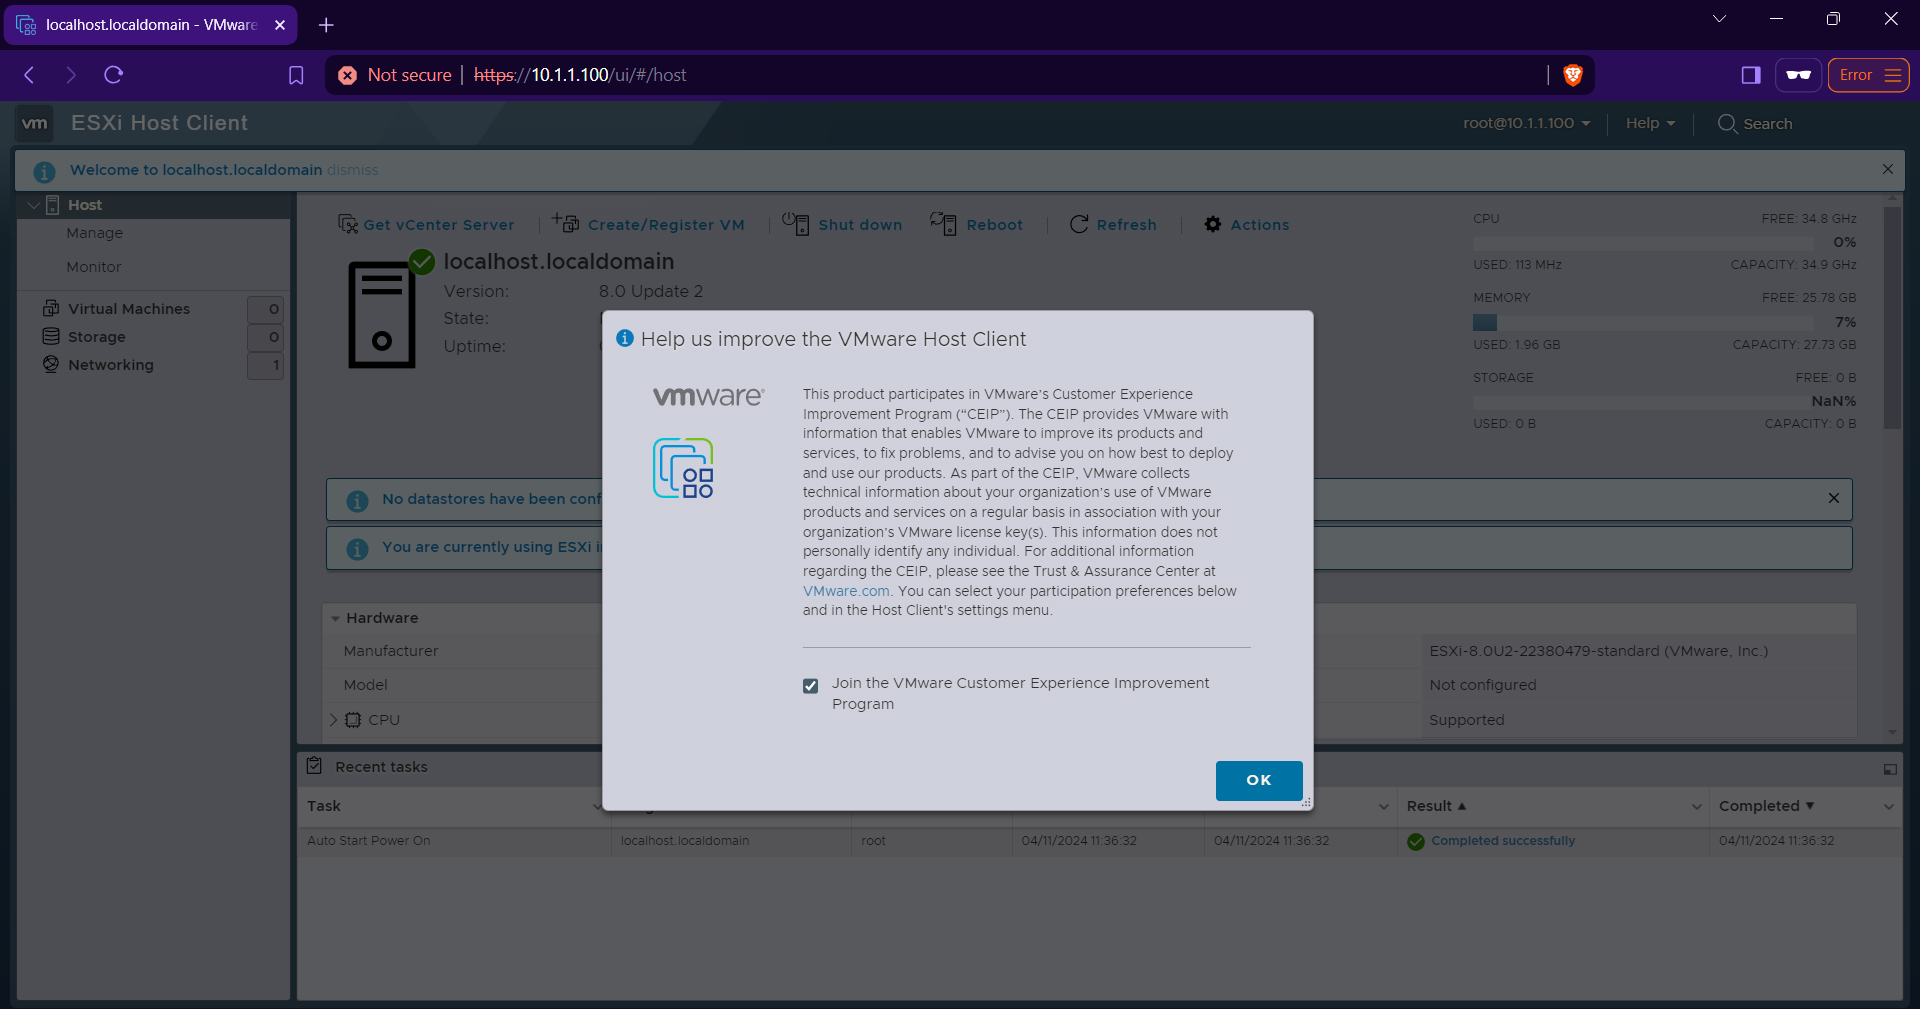This screenshot has height=1009, width=1920.
Task: Click the CPU chip icon
Action: 353,720
